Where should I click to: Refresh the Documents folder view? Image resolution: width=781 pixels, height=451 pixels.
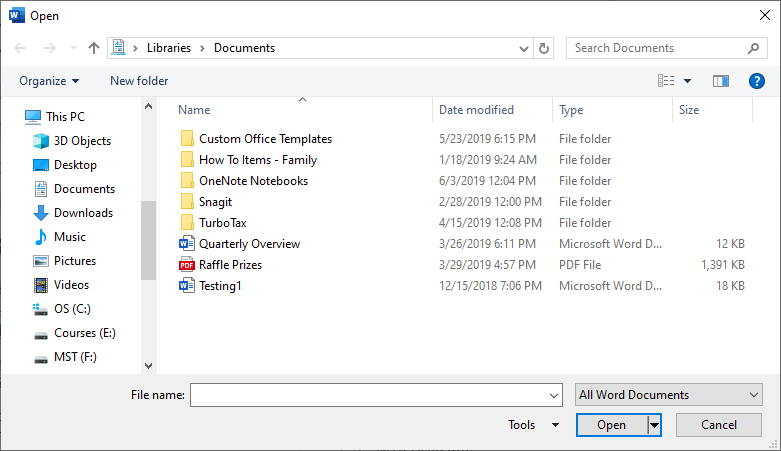544,48
